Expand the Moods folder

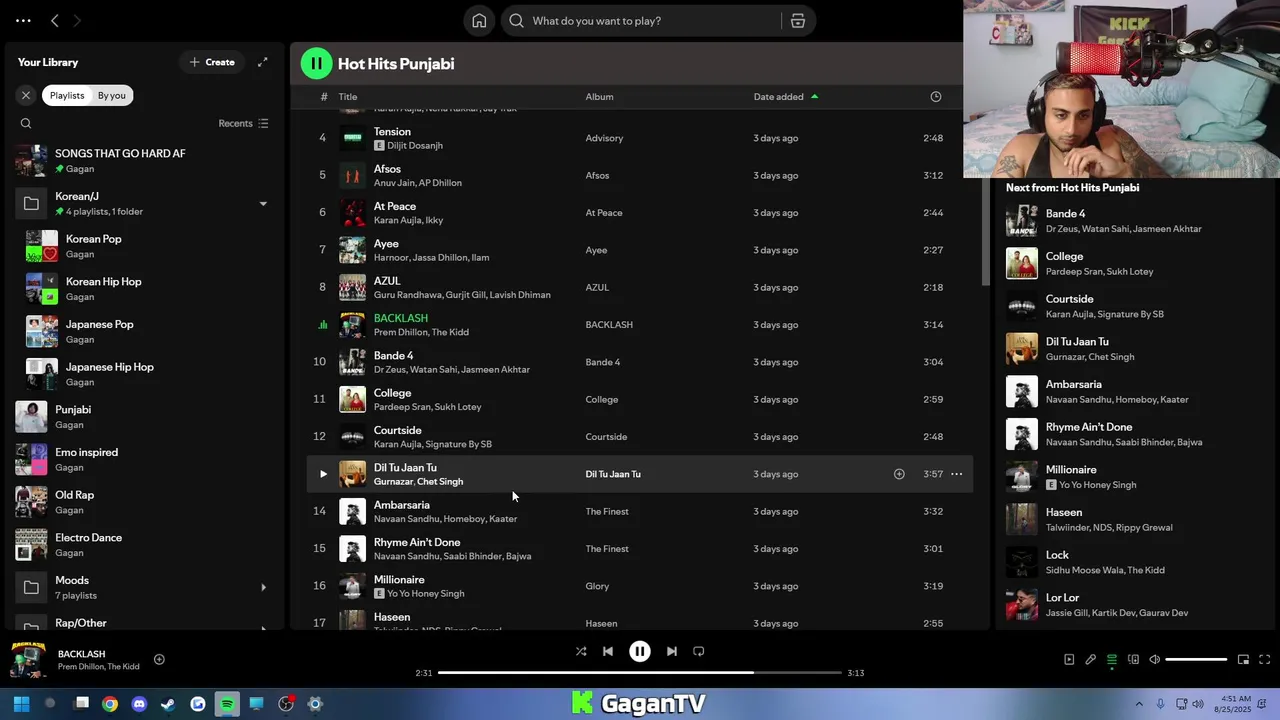pos(263,587)
